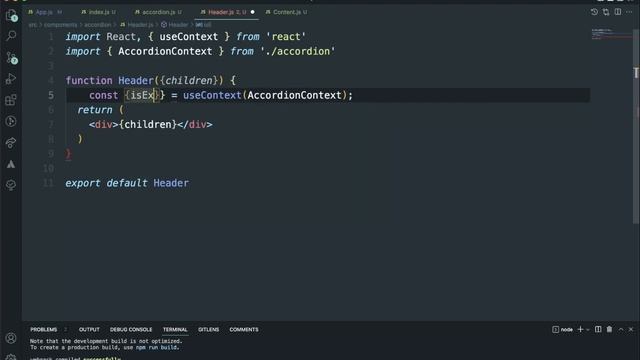This screenshot has width=640, height=360.
Task: Close the bottom panel
Action: 631,329
